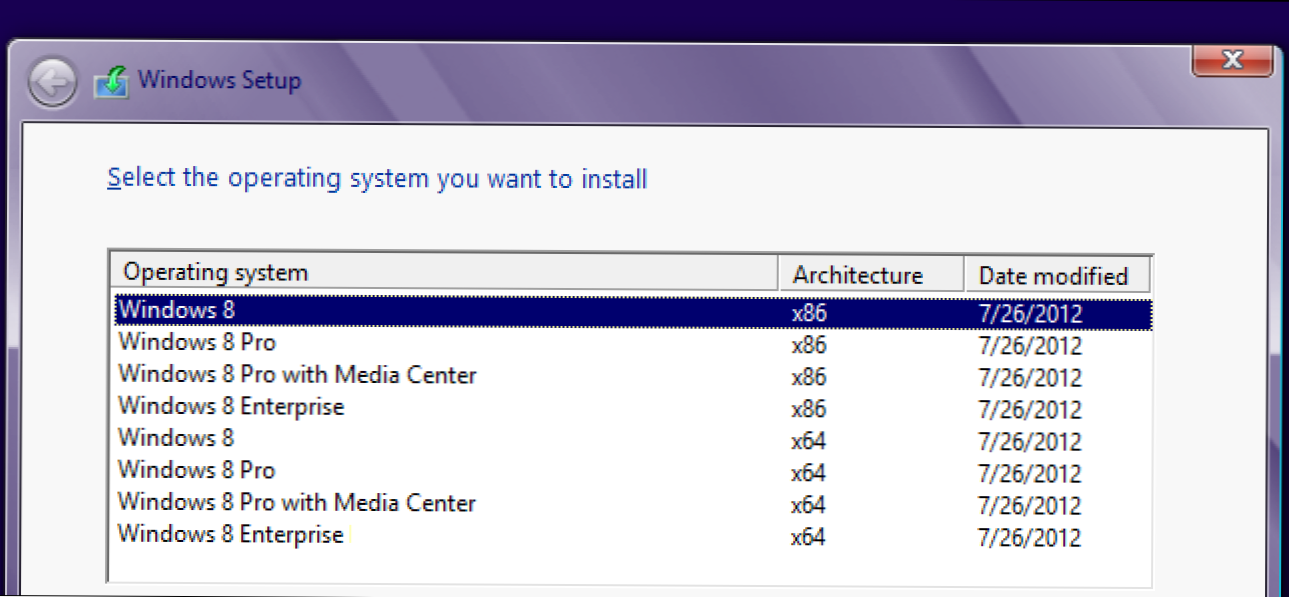Choose Windows 8 Pro x64 edition
Viewport: 1289px width, 597px height.
pyautogui.click(x=196, y=470)
